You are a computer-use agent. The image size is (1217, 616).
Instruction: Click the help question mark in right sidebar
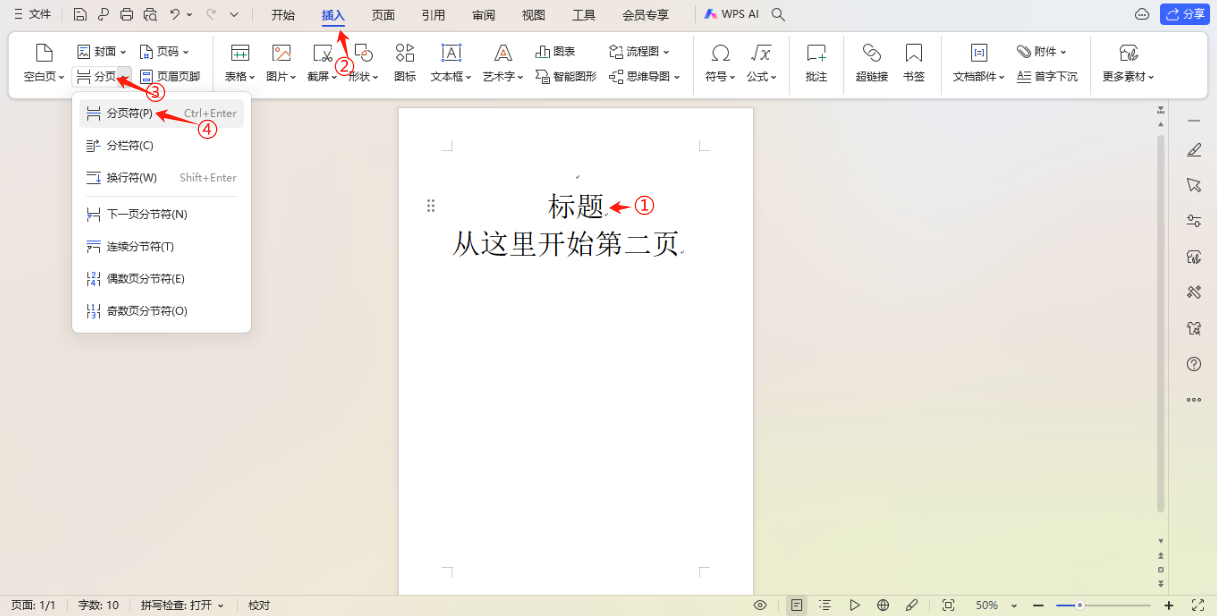click(1194, 364)
